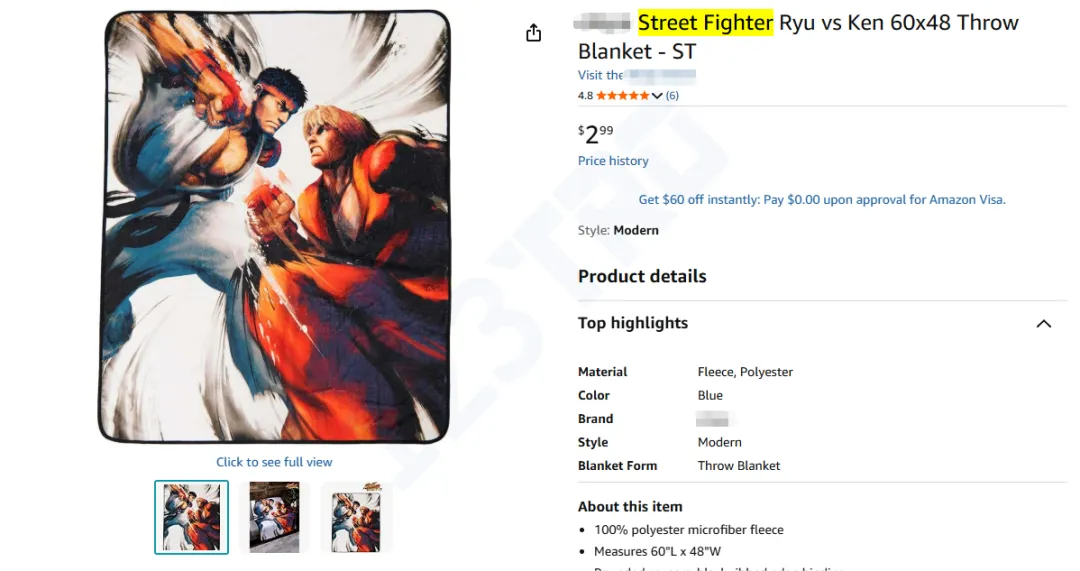Image resolution: width=1080 pixels, height=571 pixels.
Task: Click the product title Ryu vs Ken Throw Blanket
Action: click(798, 36)
